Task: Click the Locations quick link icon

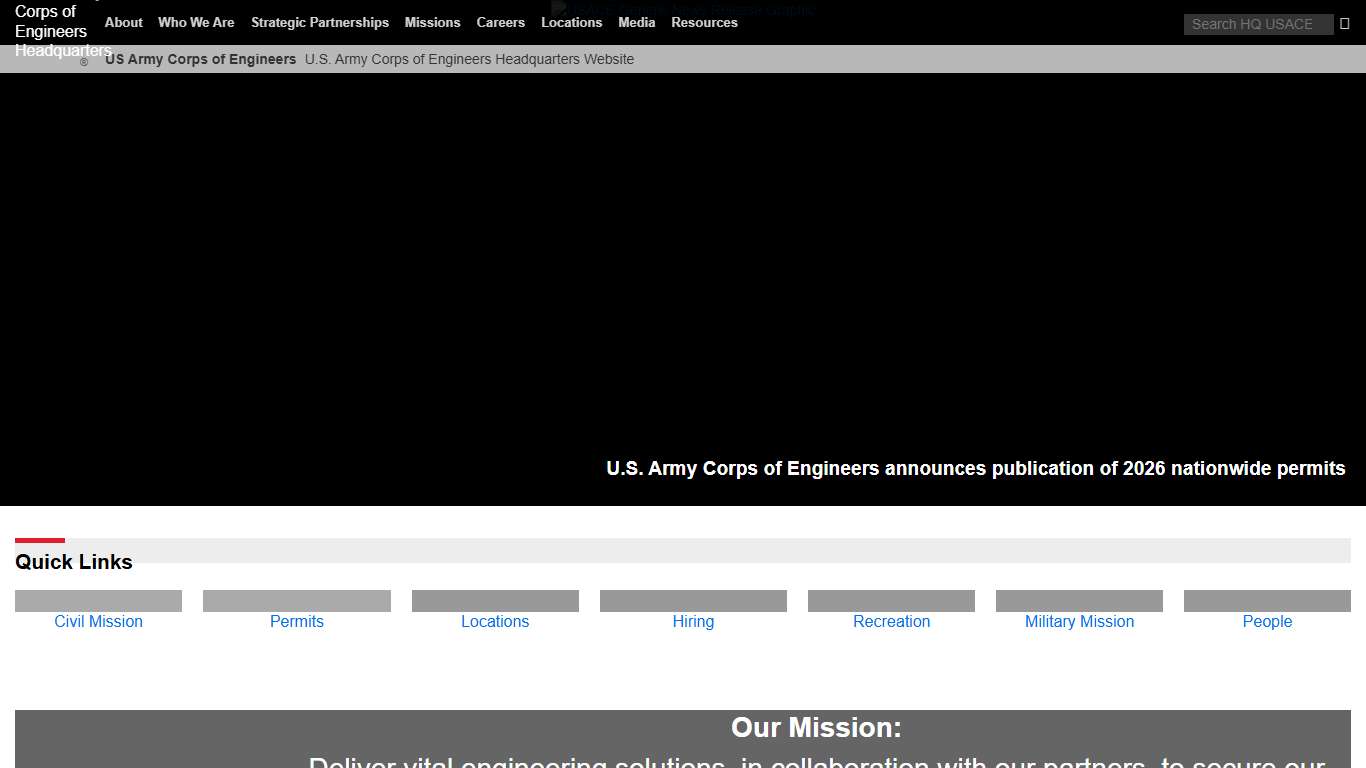Action: (494, 600)
